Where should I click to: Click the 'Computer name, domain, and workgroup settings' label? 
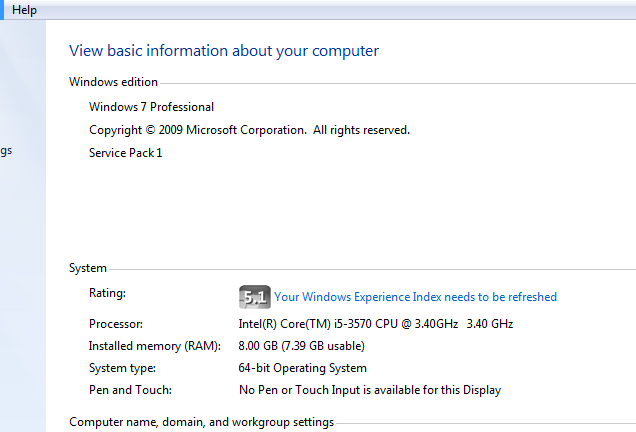point(202,422)
